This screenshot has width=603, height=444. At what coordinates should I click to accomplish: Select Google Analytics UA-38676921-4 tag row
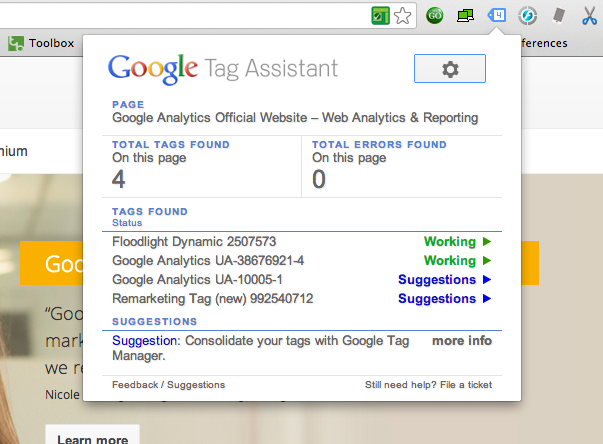pyautogui.click(x=302, y=261)
